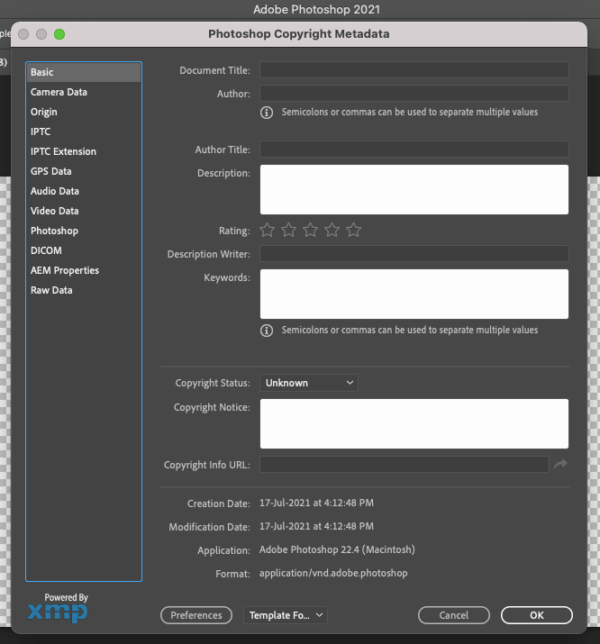Click the info icon below Author field
Image resolution: width=600 pixels, height=644 pixels.
pos(267,113)
